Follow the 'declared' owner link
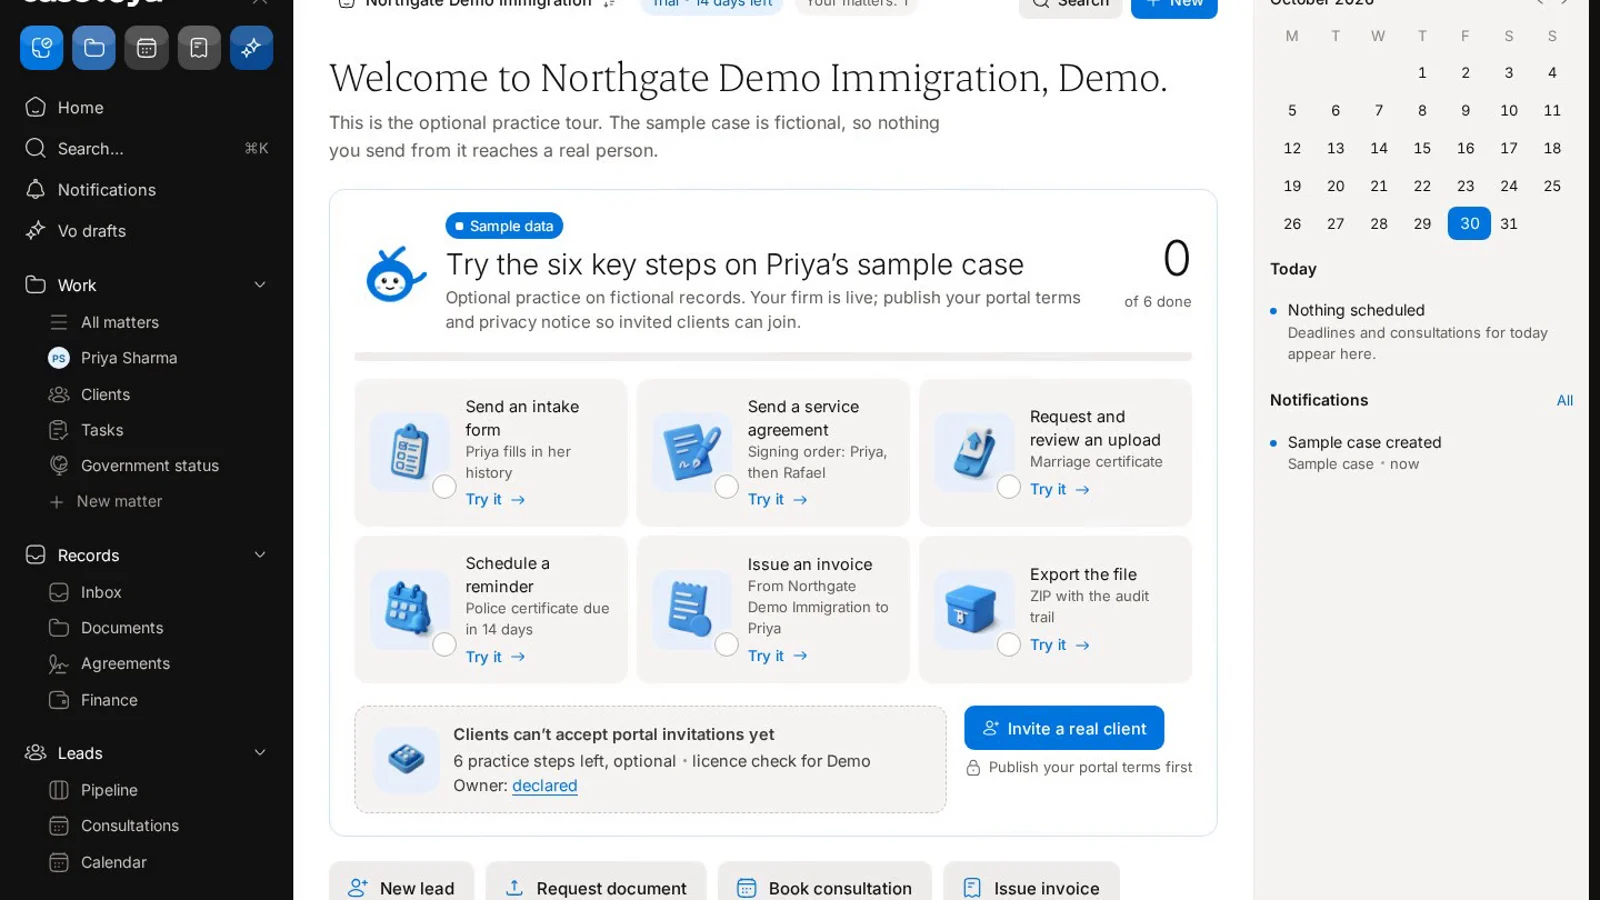The image size is (1600, 900). click(x=544, y=786)
